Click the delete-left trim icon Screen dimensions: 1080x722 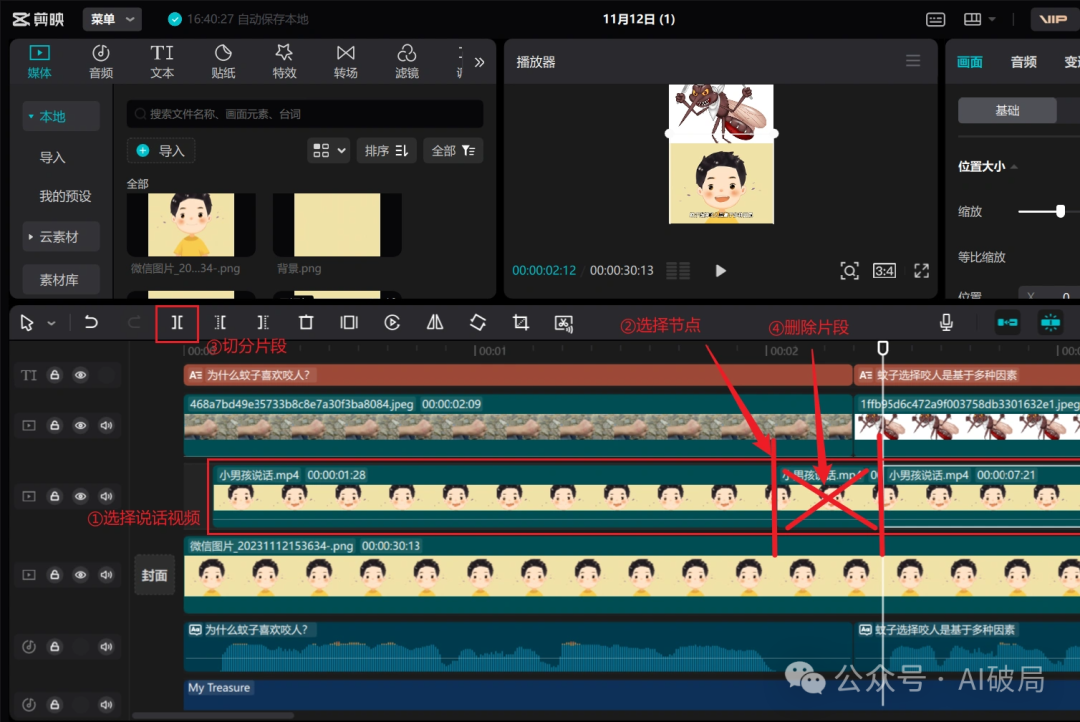[220, 322]
